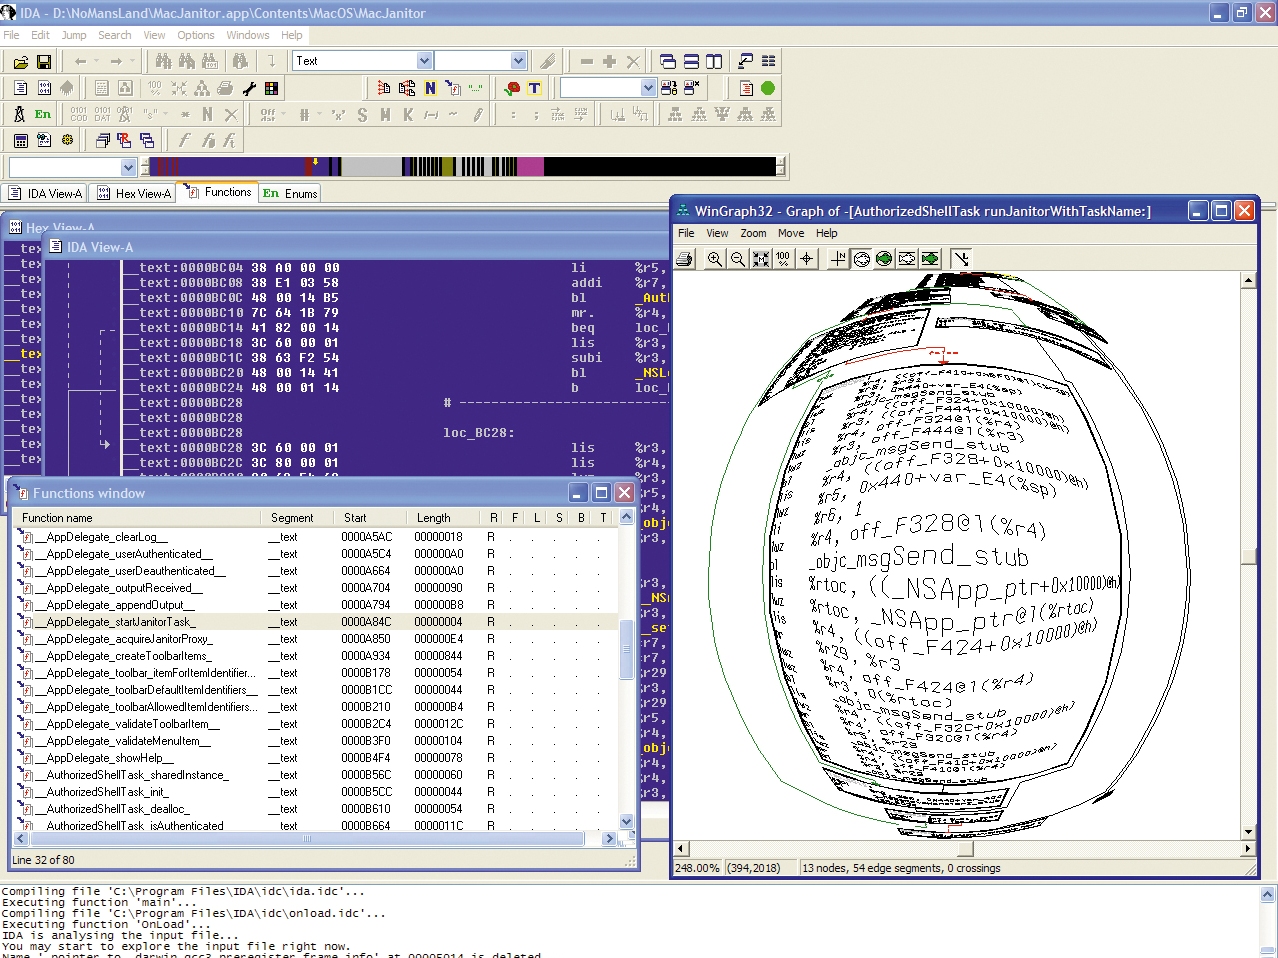Click the Save floppy disk icon

(44, 62)
